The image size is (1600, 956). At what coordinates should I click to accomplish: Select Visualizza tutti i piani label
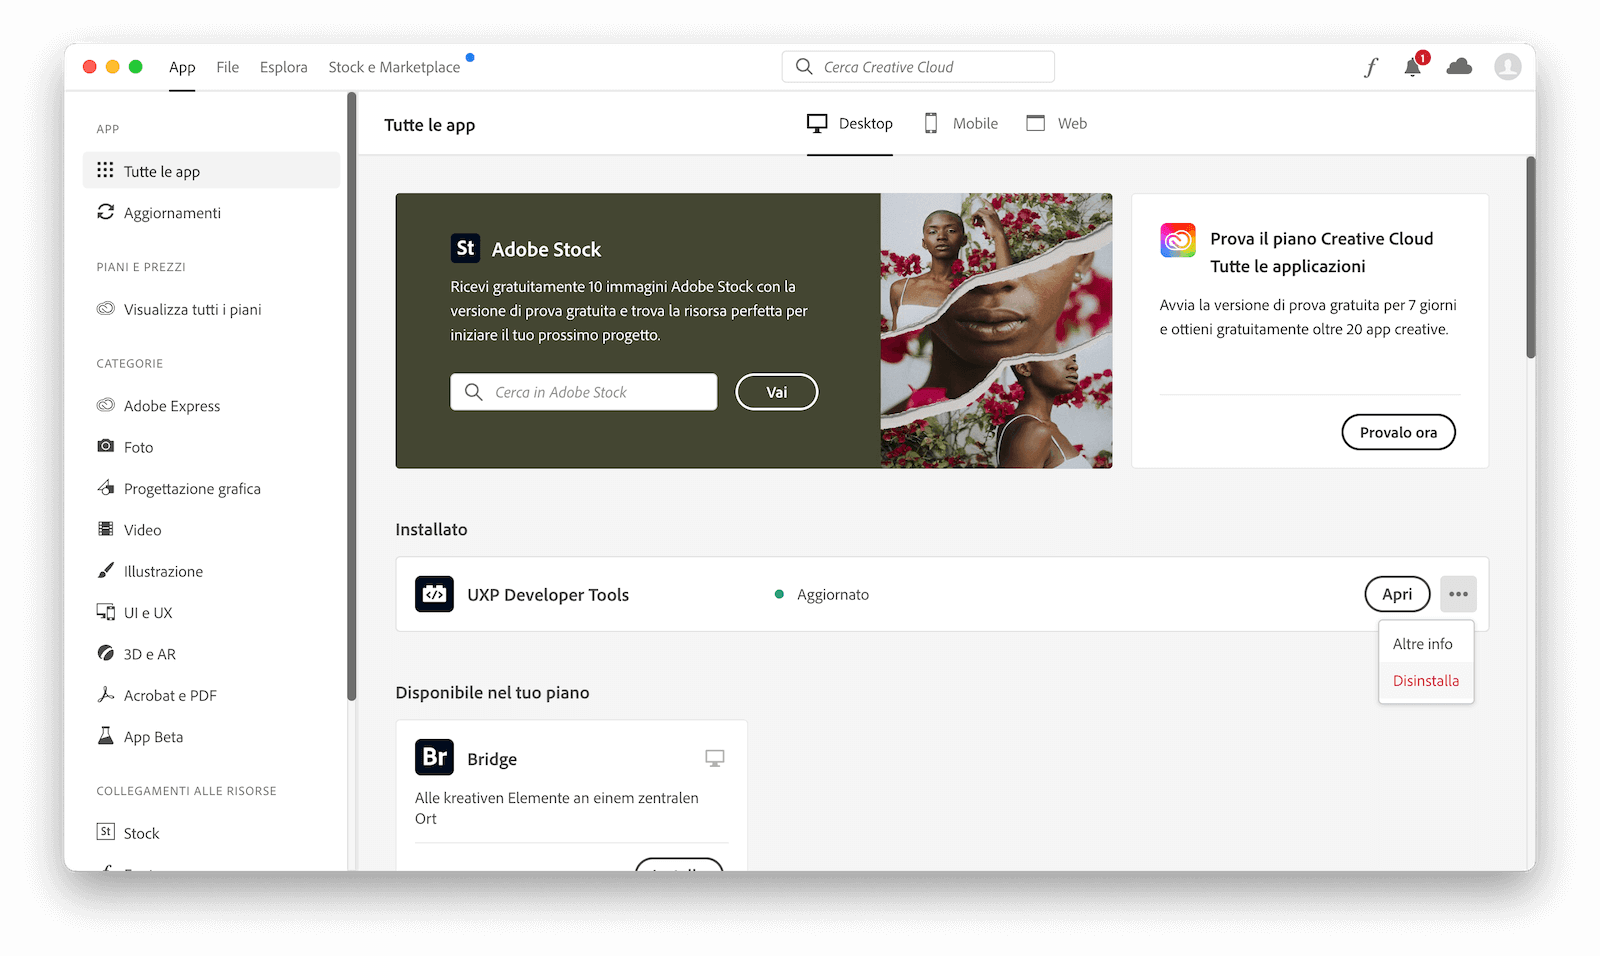[x=193, y=310]
